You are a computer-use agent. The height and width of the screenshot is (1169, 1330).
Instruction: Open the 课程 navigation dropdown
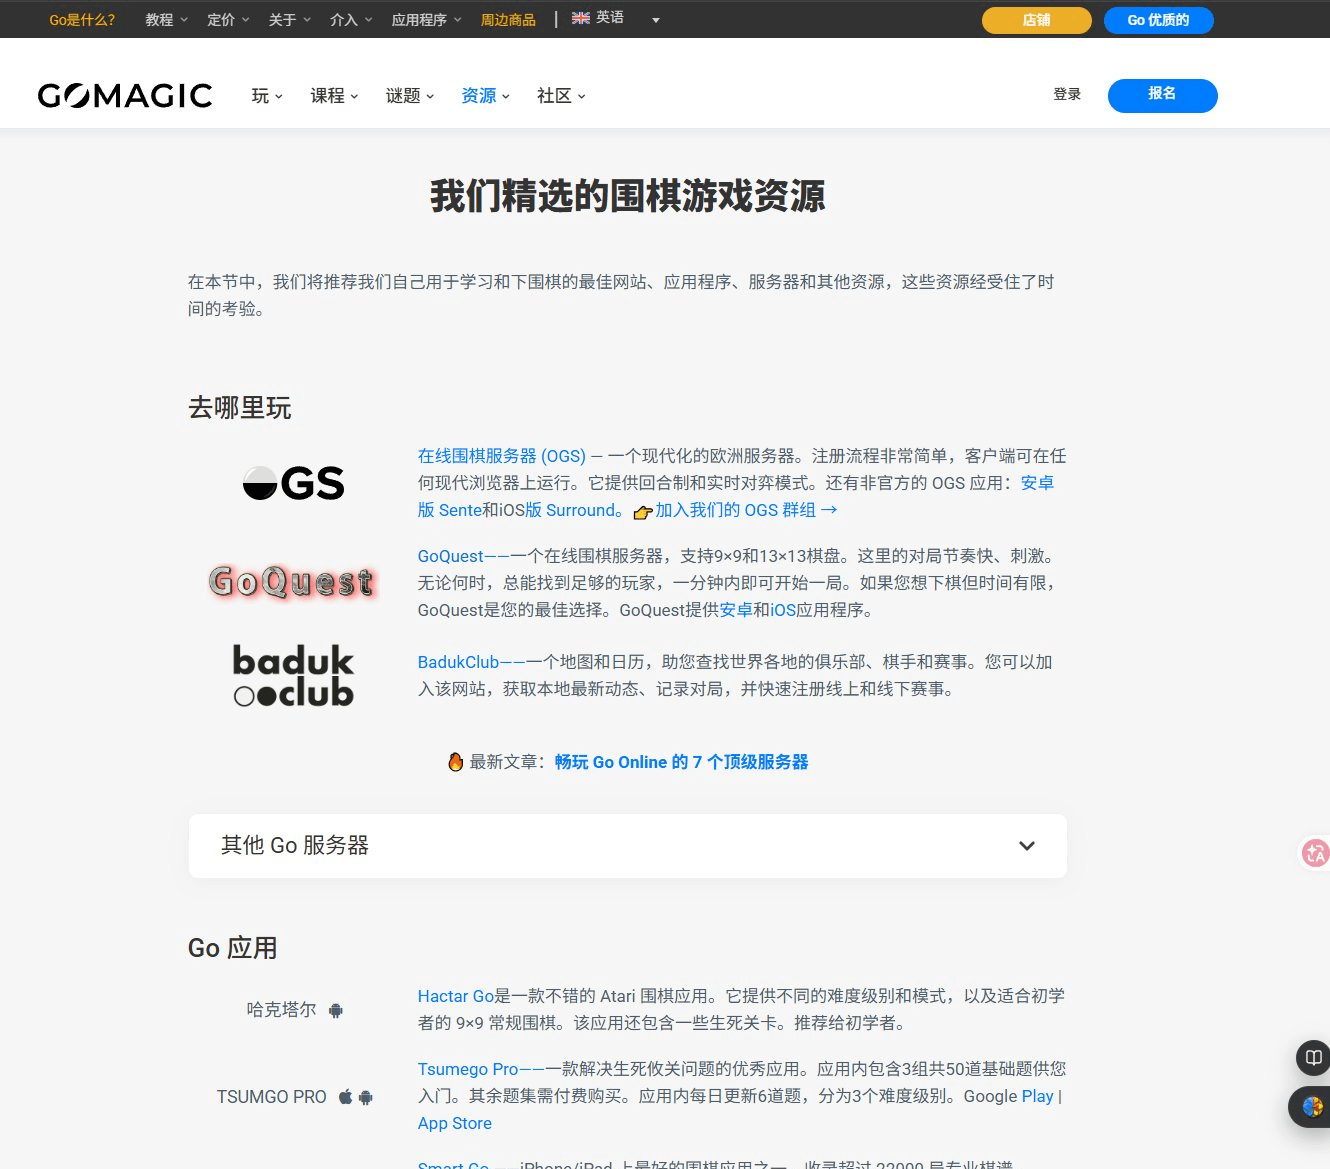[334, 96]
